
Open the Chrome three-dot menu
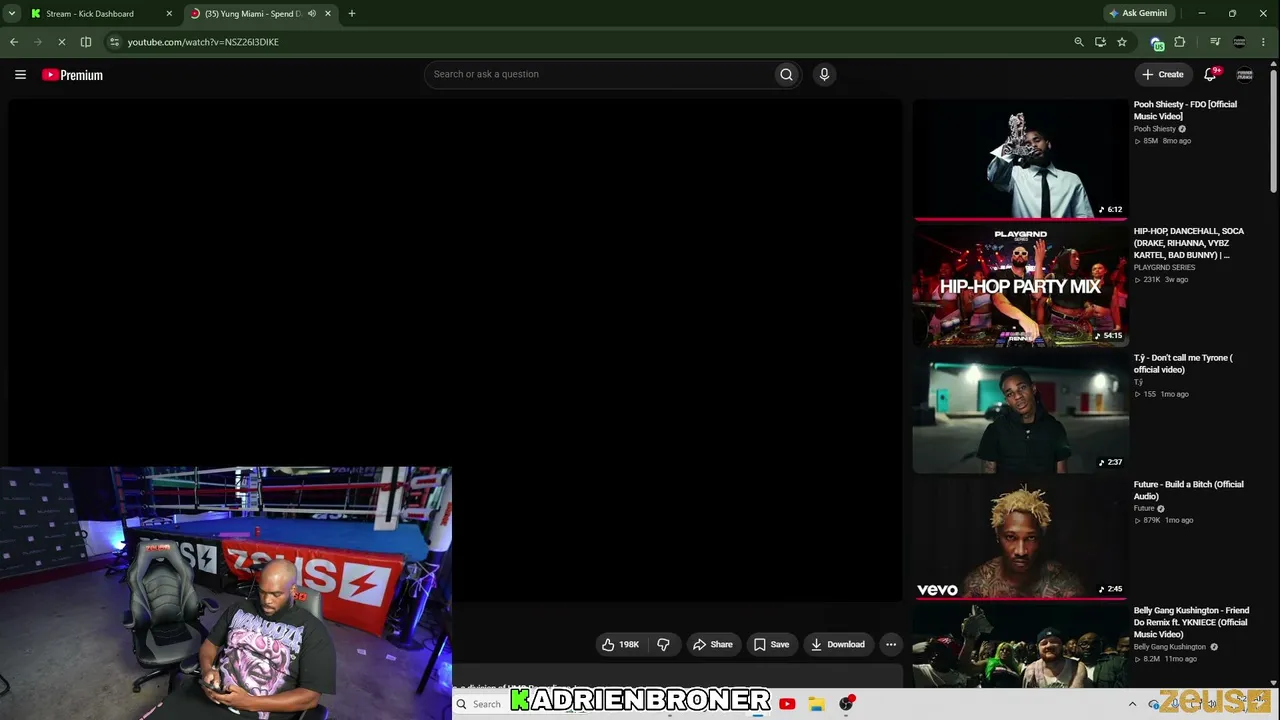click(x=1264, y=42)
